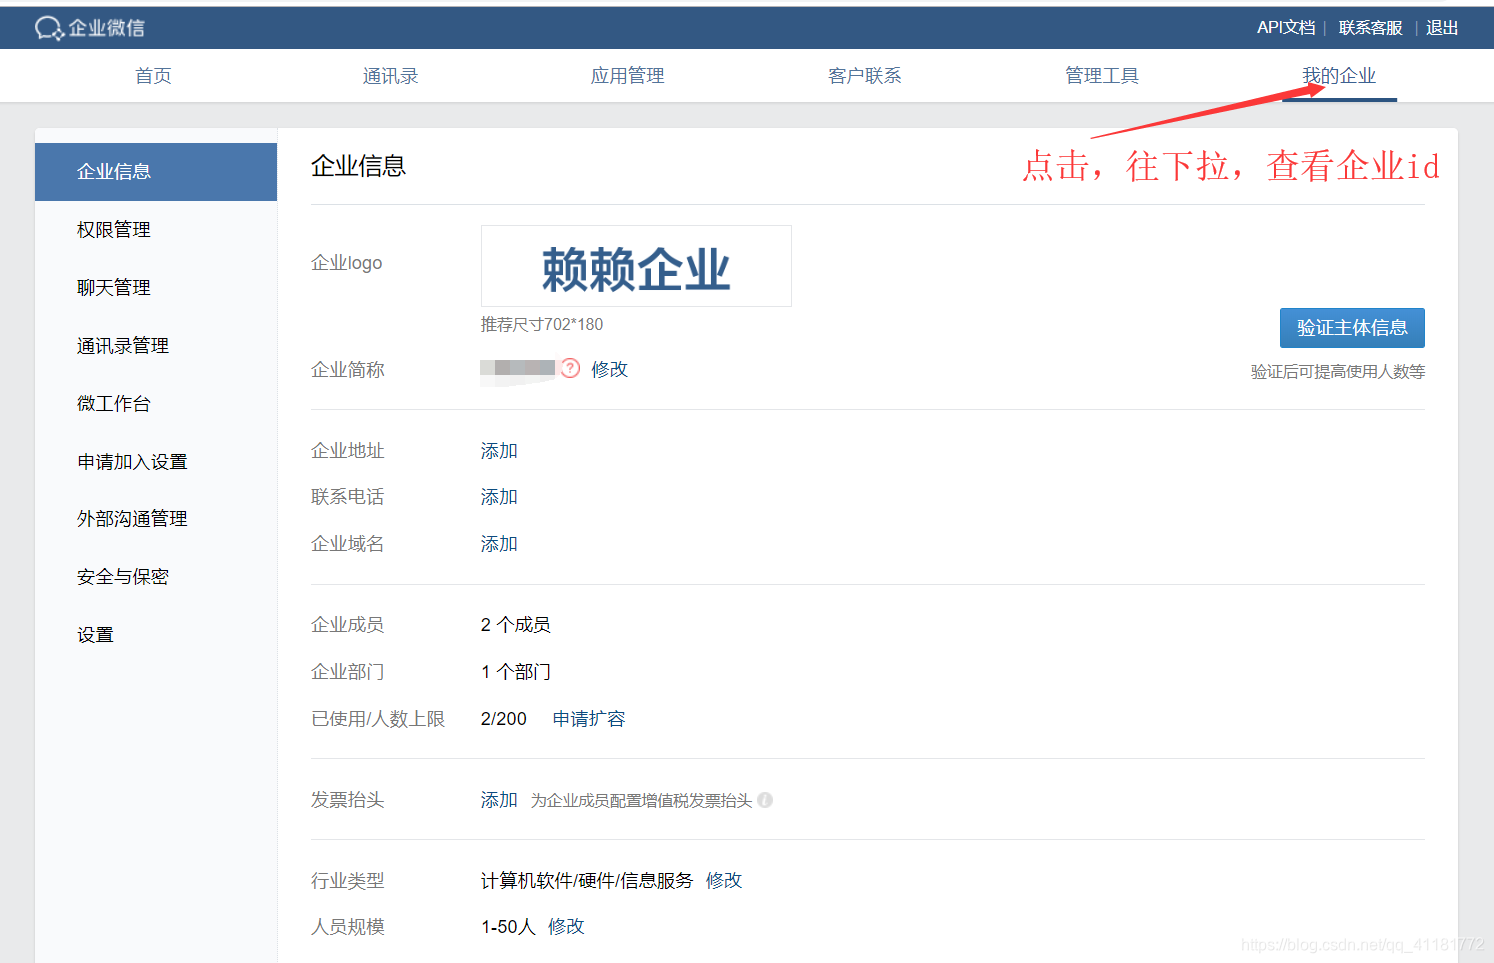Click the 1 个部门 link
This screenshot has height=963, width=1494.
click(516, 672)
